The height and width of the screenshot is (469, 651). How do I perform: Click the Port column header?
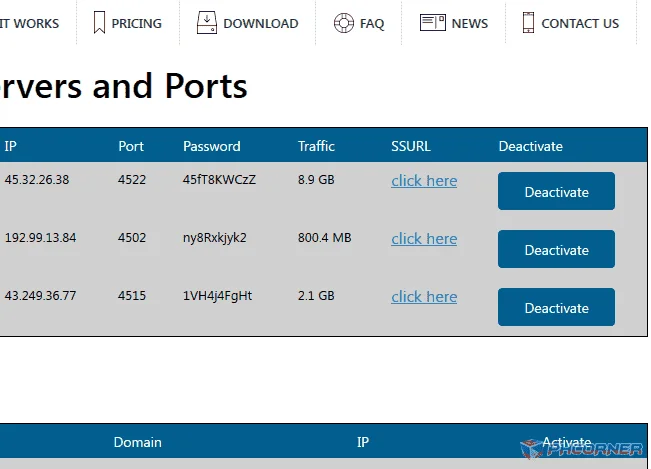pos(131,146)
